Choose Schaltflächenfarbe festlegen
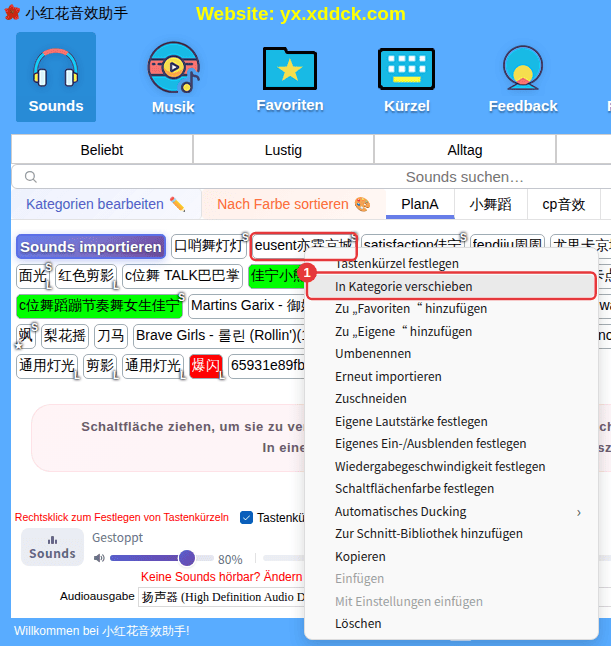The height and width of the screenshot is (646, 611). pos(451,488)
